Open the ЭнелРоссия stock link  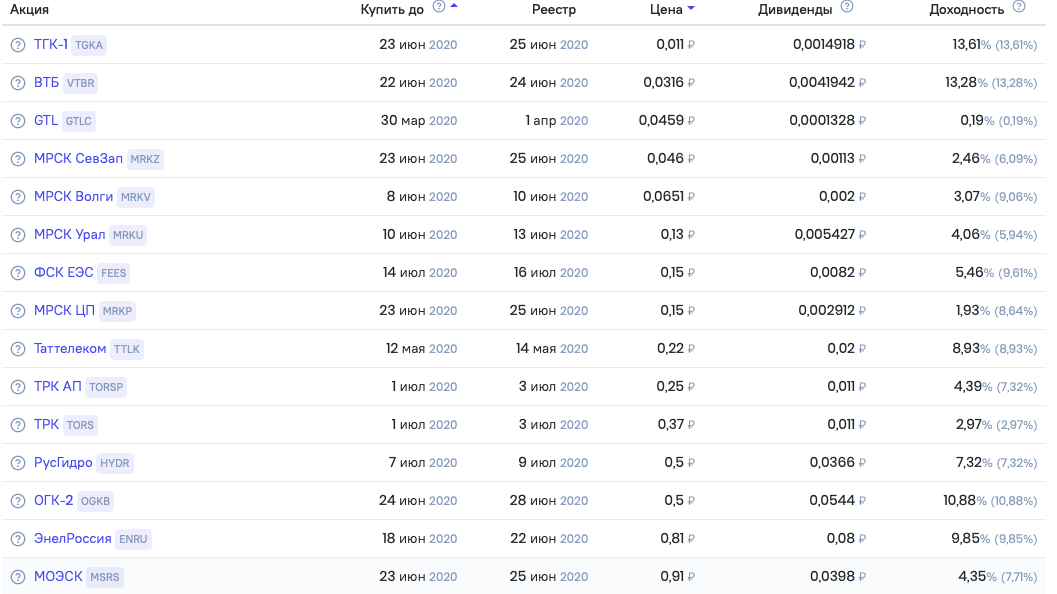(x=73, y=539)
